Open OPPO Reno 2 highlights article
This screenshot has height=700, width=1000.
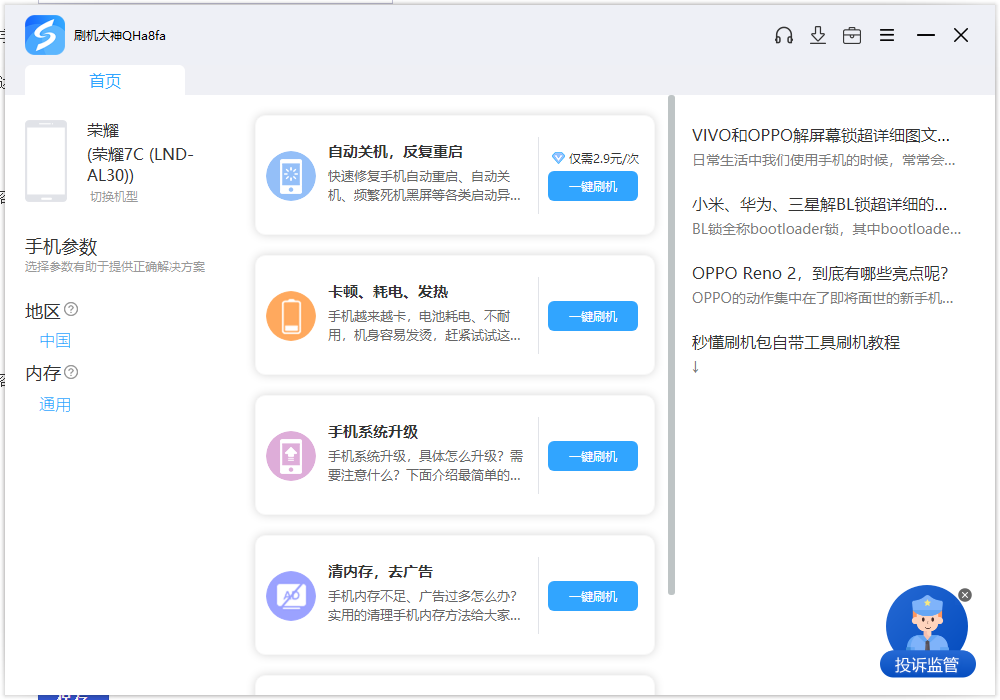pos(820,273)
